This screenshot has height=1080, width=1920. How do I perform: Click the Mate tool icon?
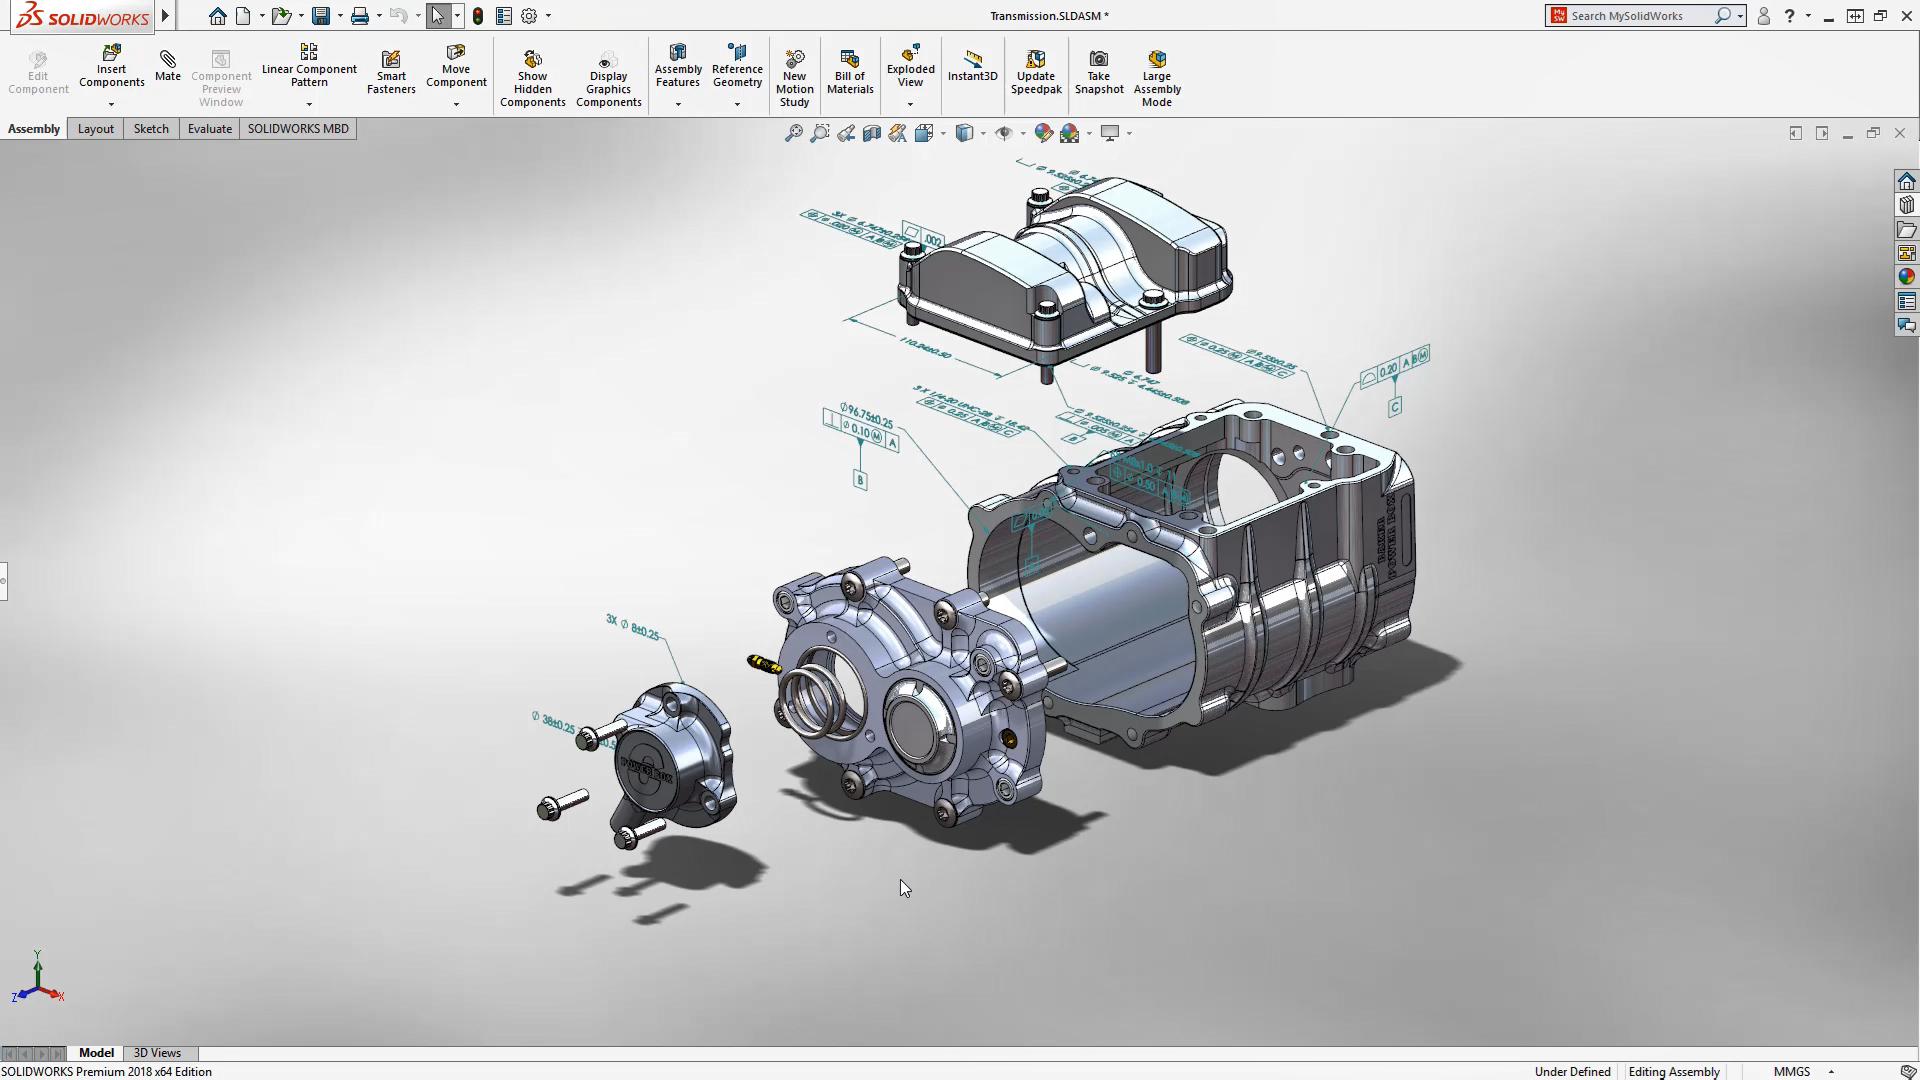point(168,61)
